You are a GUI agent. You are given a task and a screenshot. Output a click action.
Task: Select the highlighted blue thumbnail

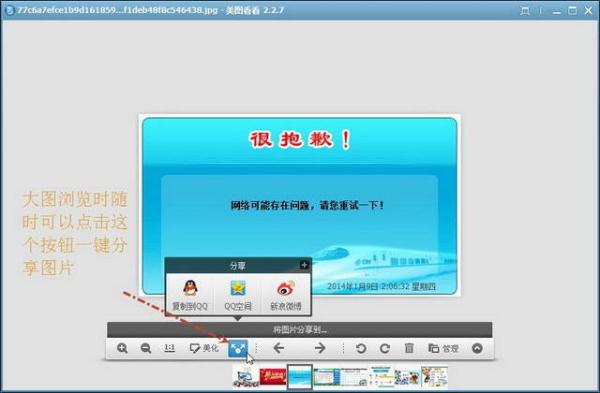click(300, 377)
